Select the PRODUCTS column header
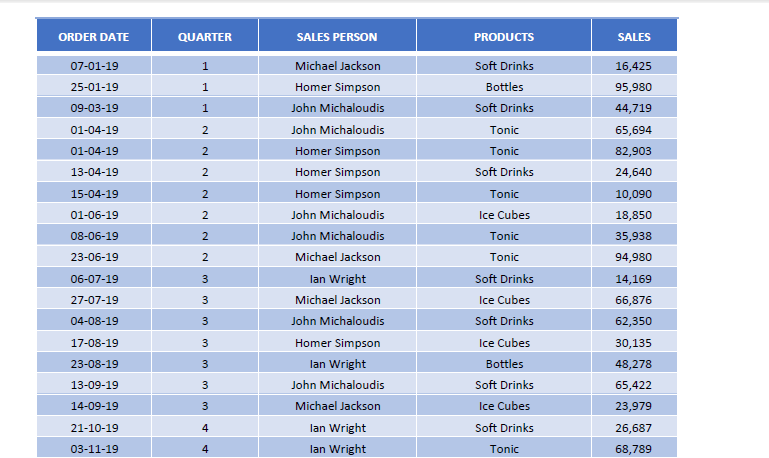Viewport: 769px width, 458px height. click(504, 35)
